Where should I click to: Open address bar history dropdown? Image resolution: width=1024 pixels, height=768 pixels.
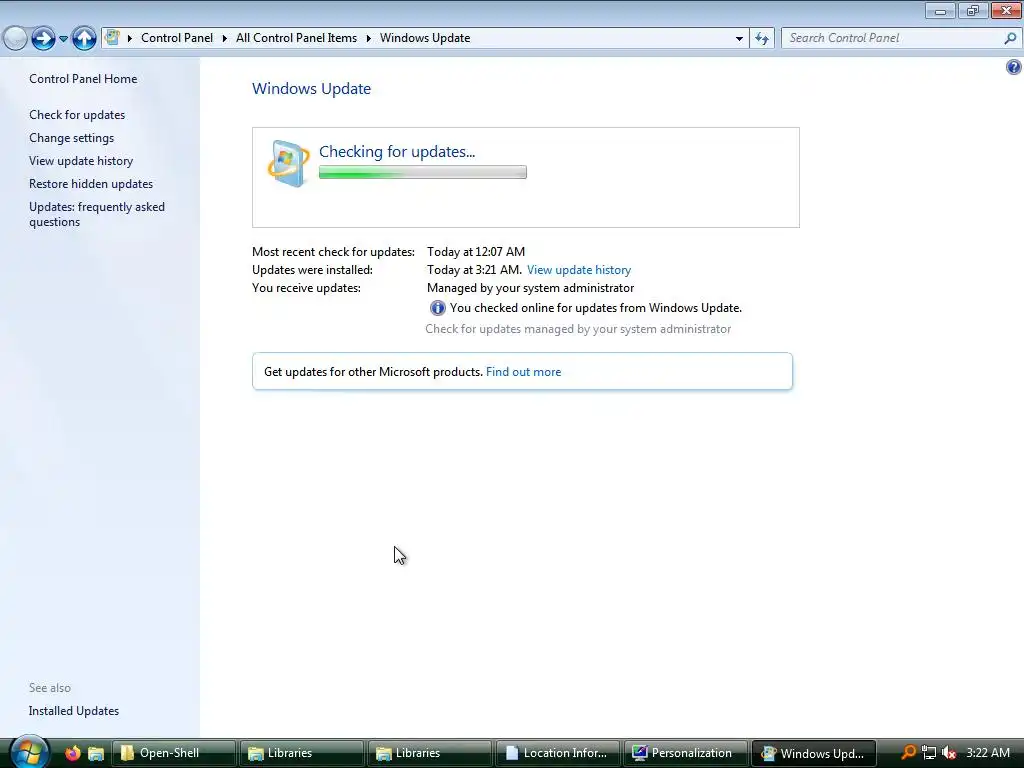point(739,38)
